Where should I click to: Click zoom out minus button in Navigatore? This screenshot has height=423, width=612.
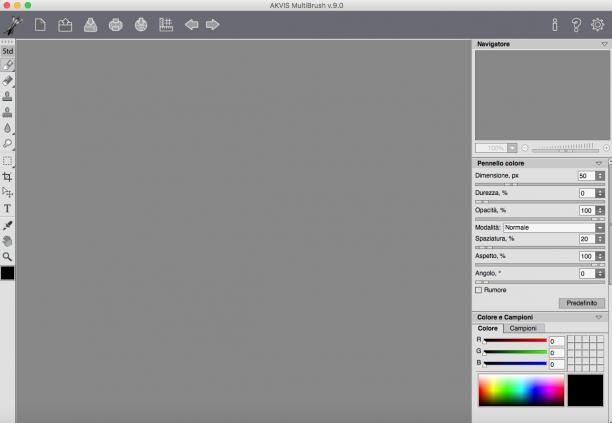[x=525, y=148]
